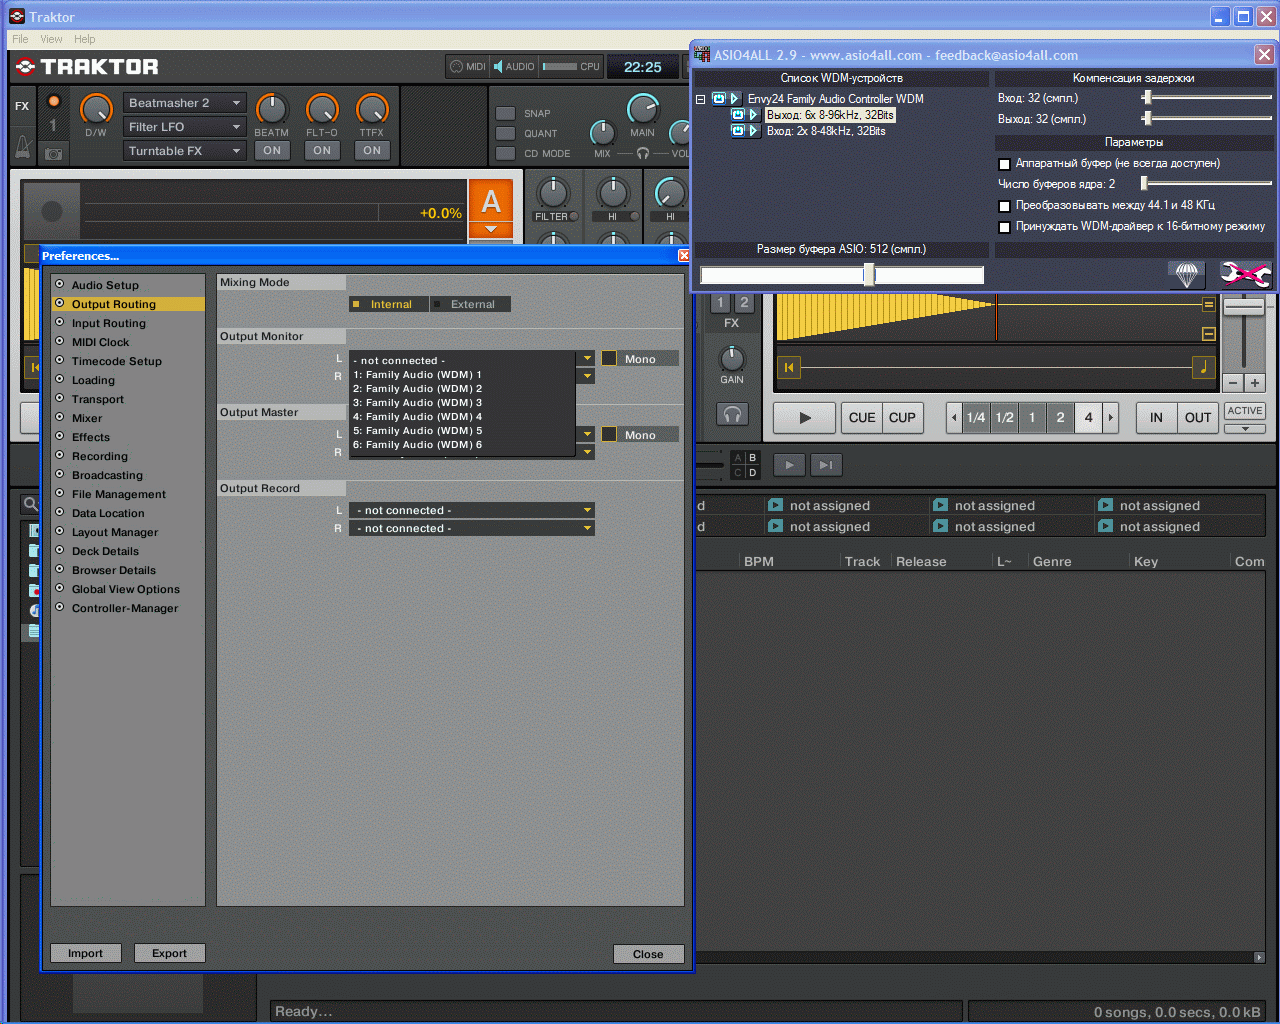The image size is (1280, 1024).
Task: Click Export button in Preferences
Action: click(x=169, y=953)
